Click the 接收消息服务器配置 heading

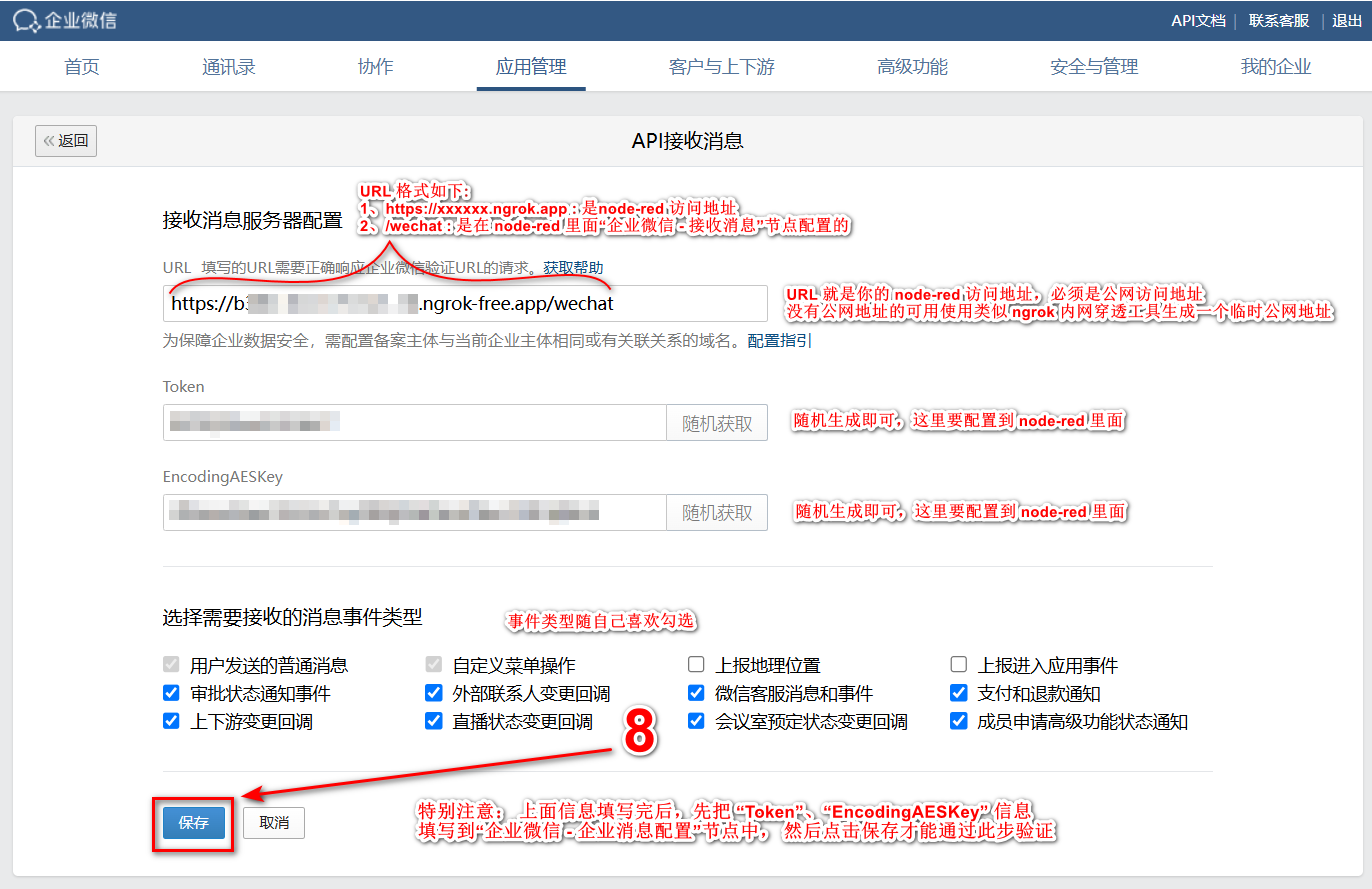pyautogui.click(x=252, y=220)
